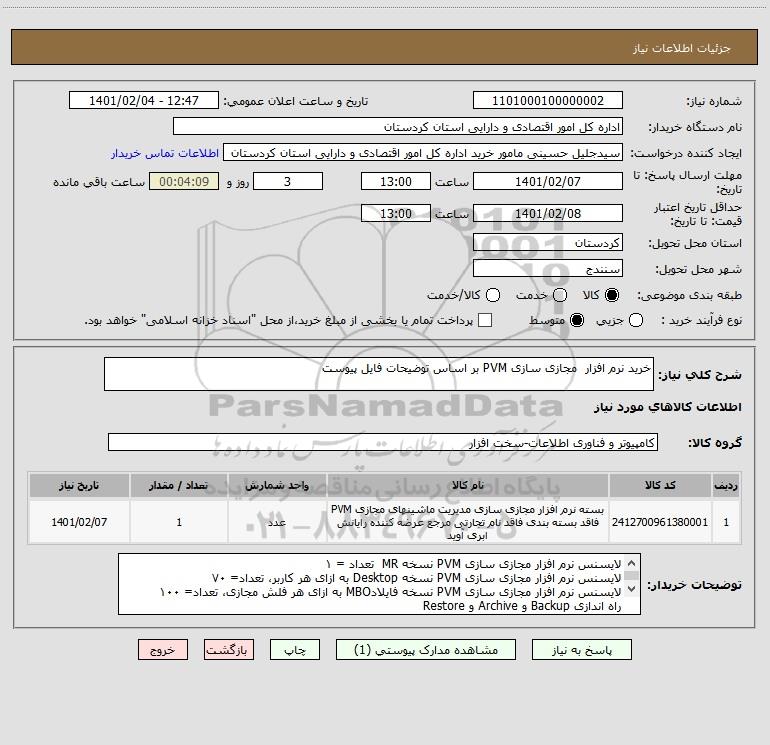The image size is (770, 745).
Task: Click the remaining time 00:04:09 field
Action: (184, 181)
